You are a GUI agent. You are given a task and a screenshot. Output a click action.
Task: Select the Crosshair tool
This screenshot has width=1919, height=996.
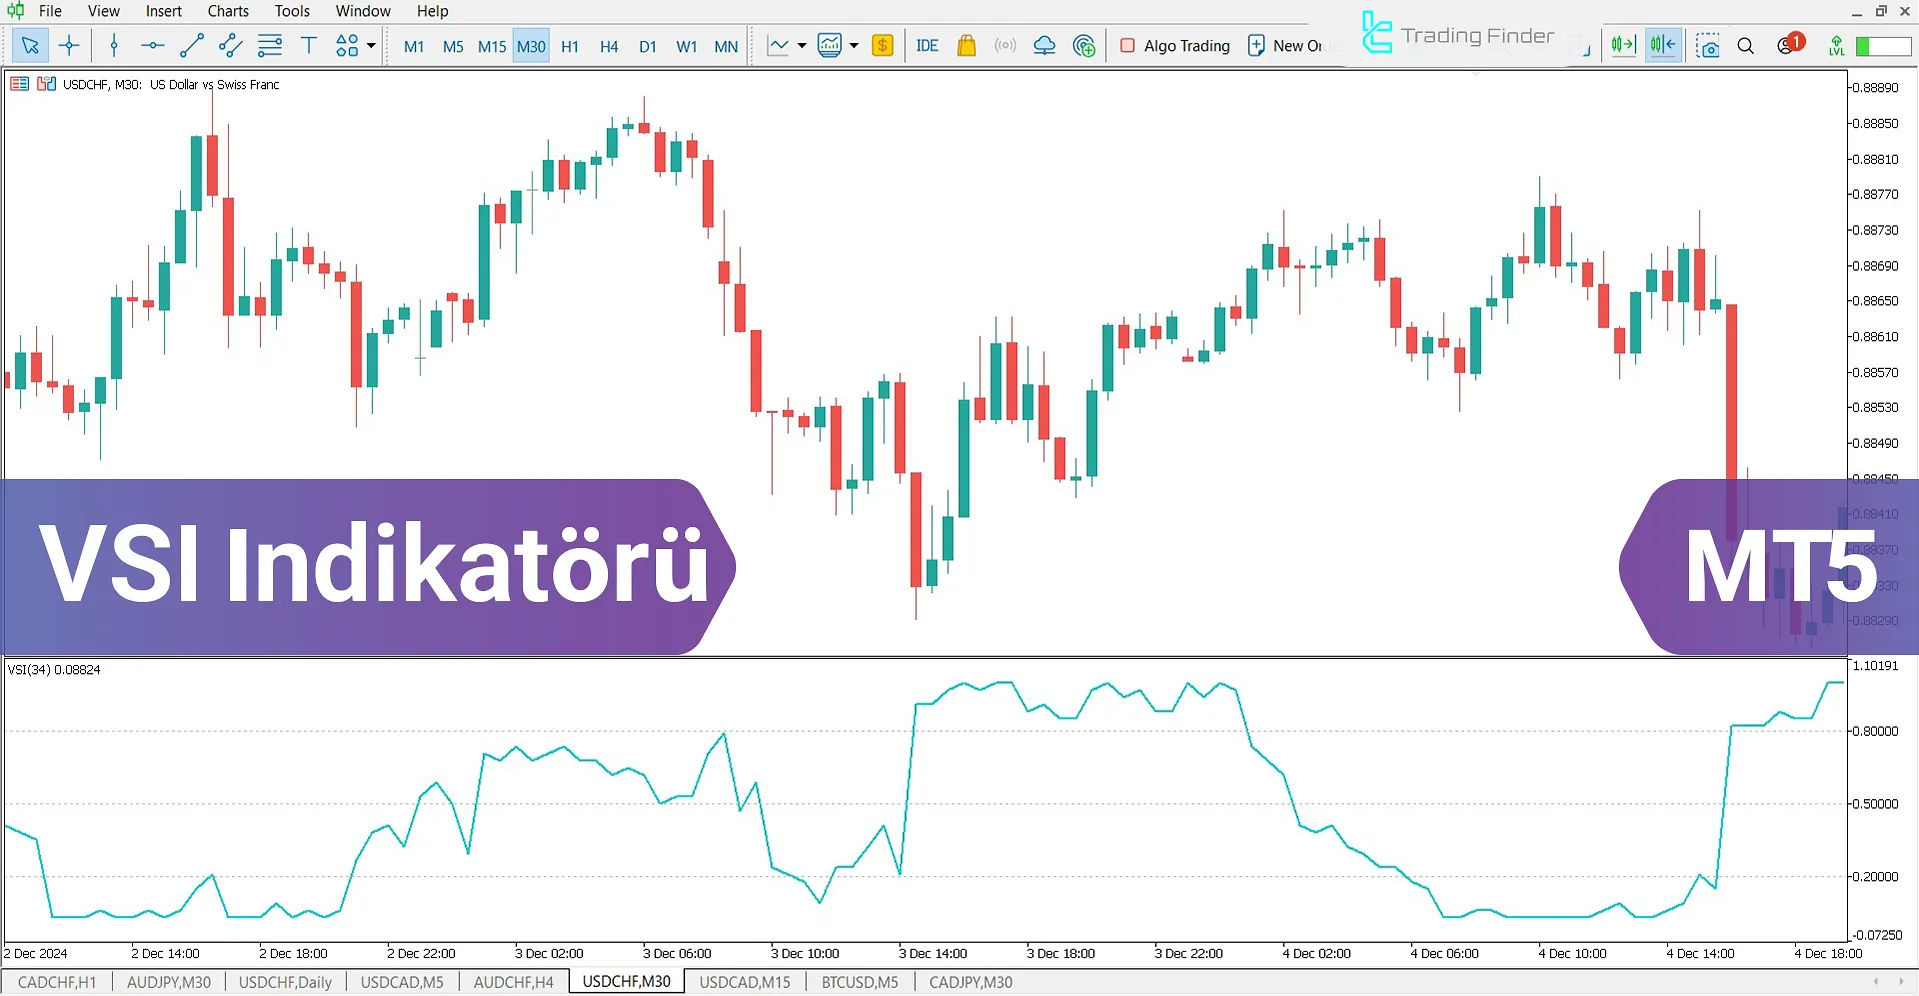68,45
